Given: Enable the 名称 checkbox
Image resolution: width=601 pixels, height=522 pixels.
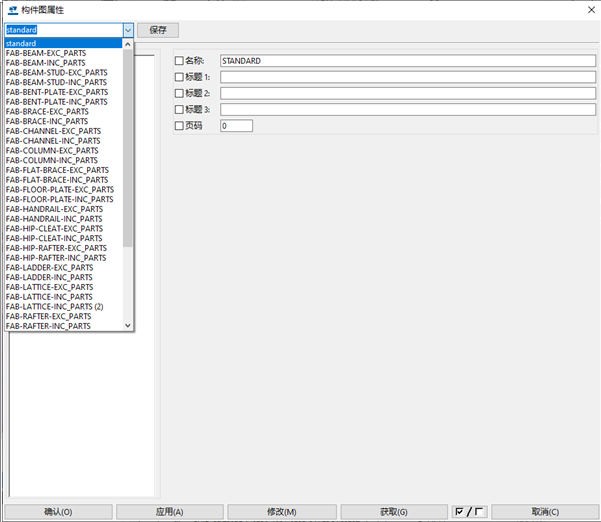Looking at the screenshot, I should [179, 61].
